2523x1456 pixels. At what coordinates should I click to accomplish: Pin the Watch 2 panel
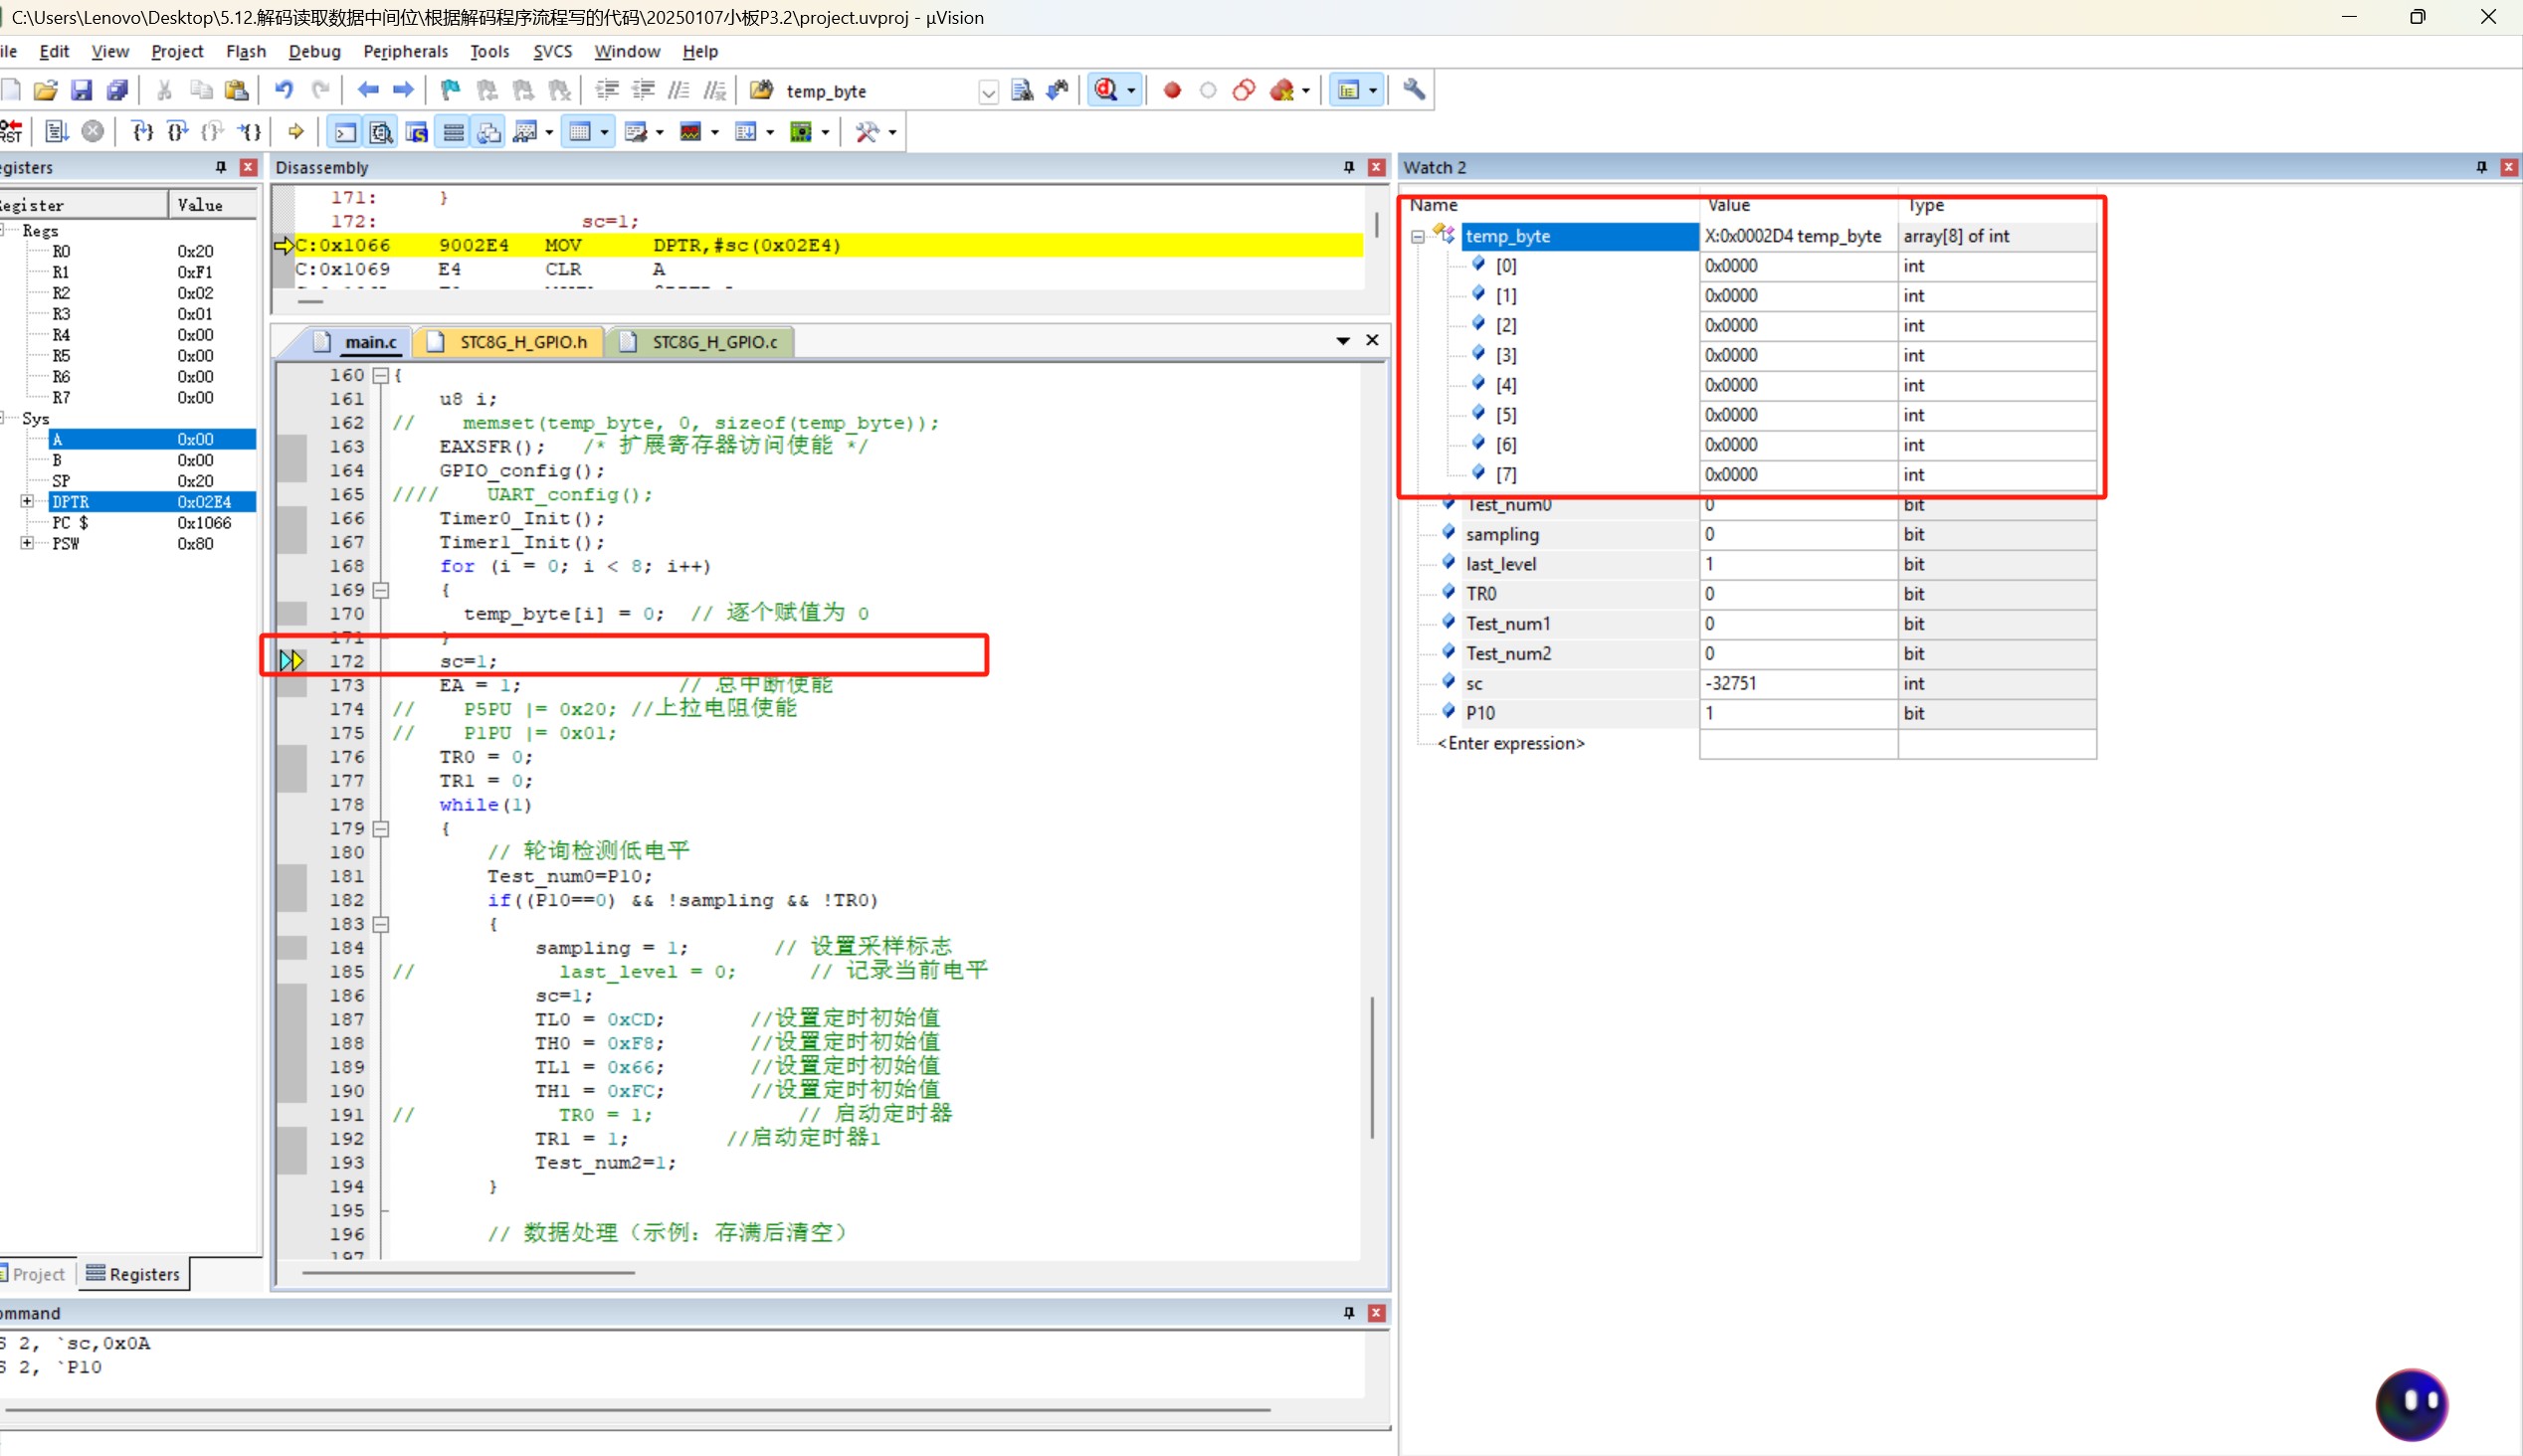[2482, 167]
